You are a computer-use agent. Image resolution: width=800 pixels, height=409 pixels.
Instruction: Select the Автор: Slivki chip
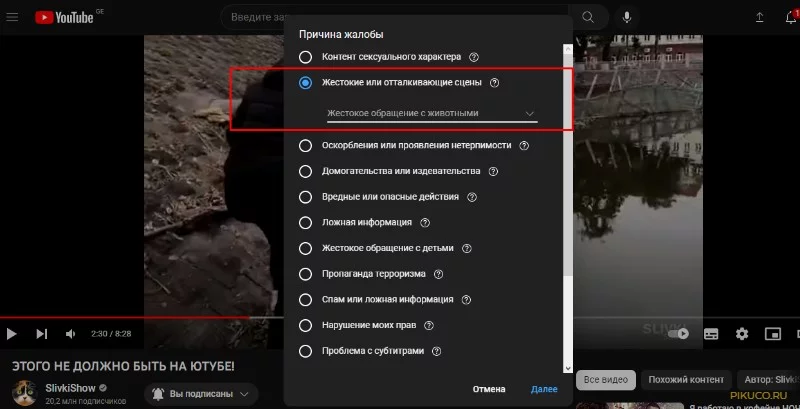[x=769, y=380]
